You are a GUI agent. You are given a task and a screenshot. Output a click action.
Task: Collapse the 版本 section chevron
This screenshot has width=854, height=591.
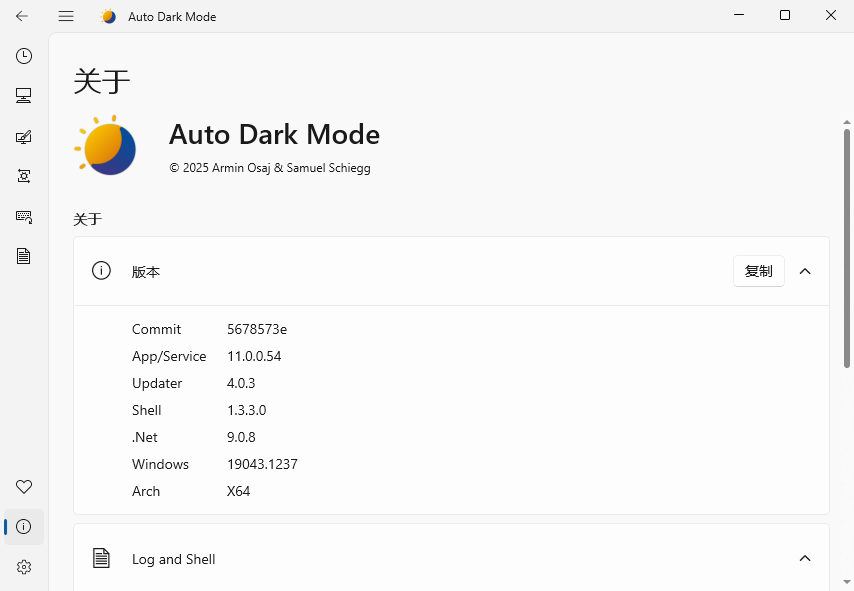pos(805,271)
